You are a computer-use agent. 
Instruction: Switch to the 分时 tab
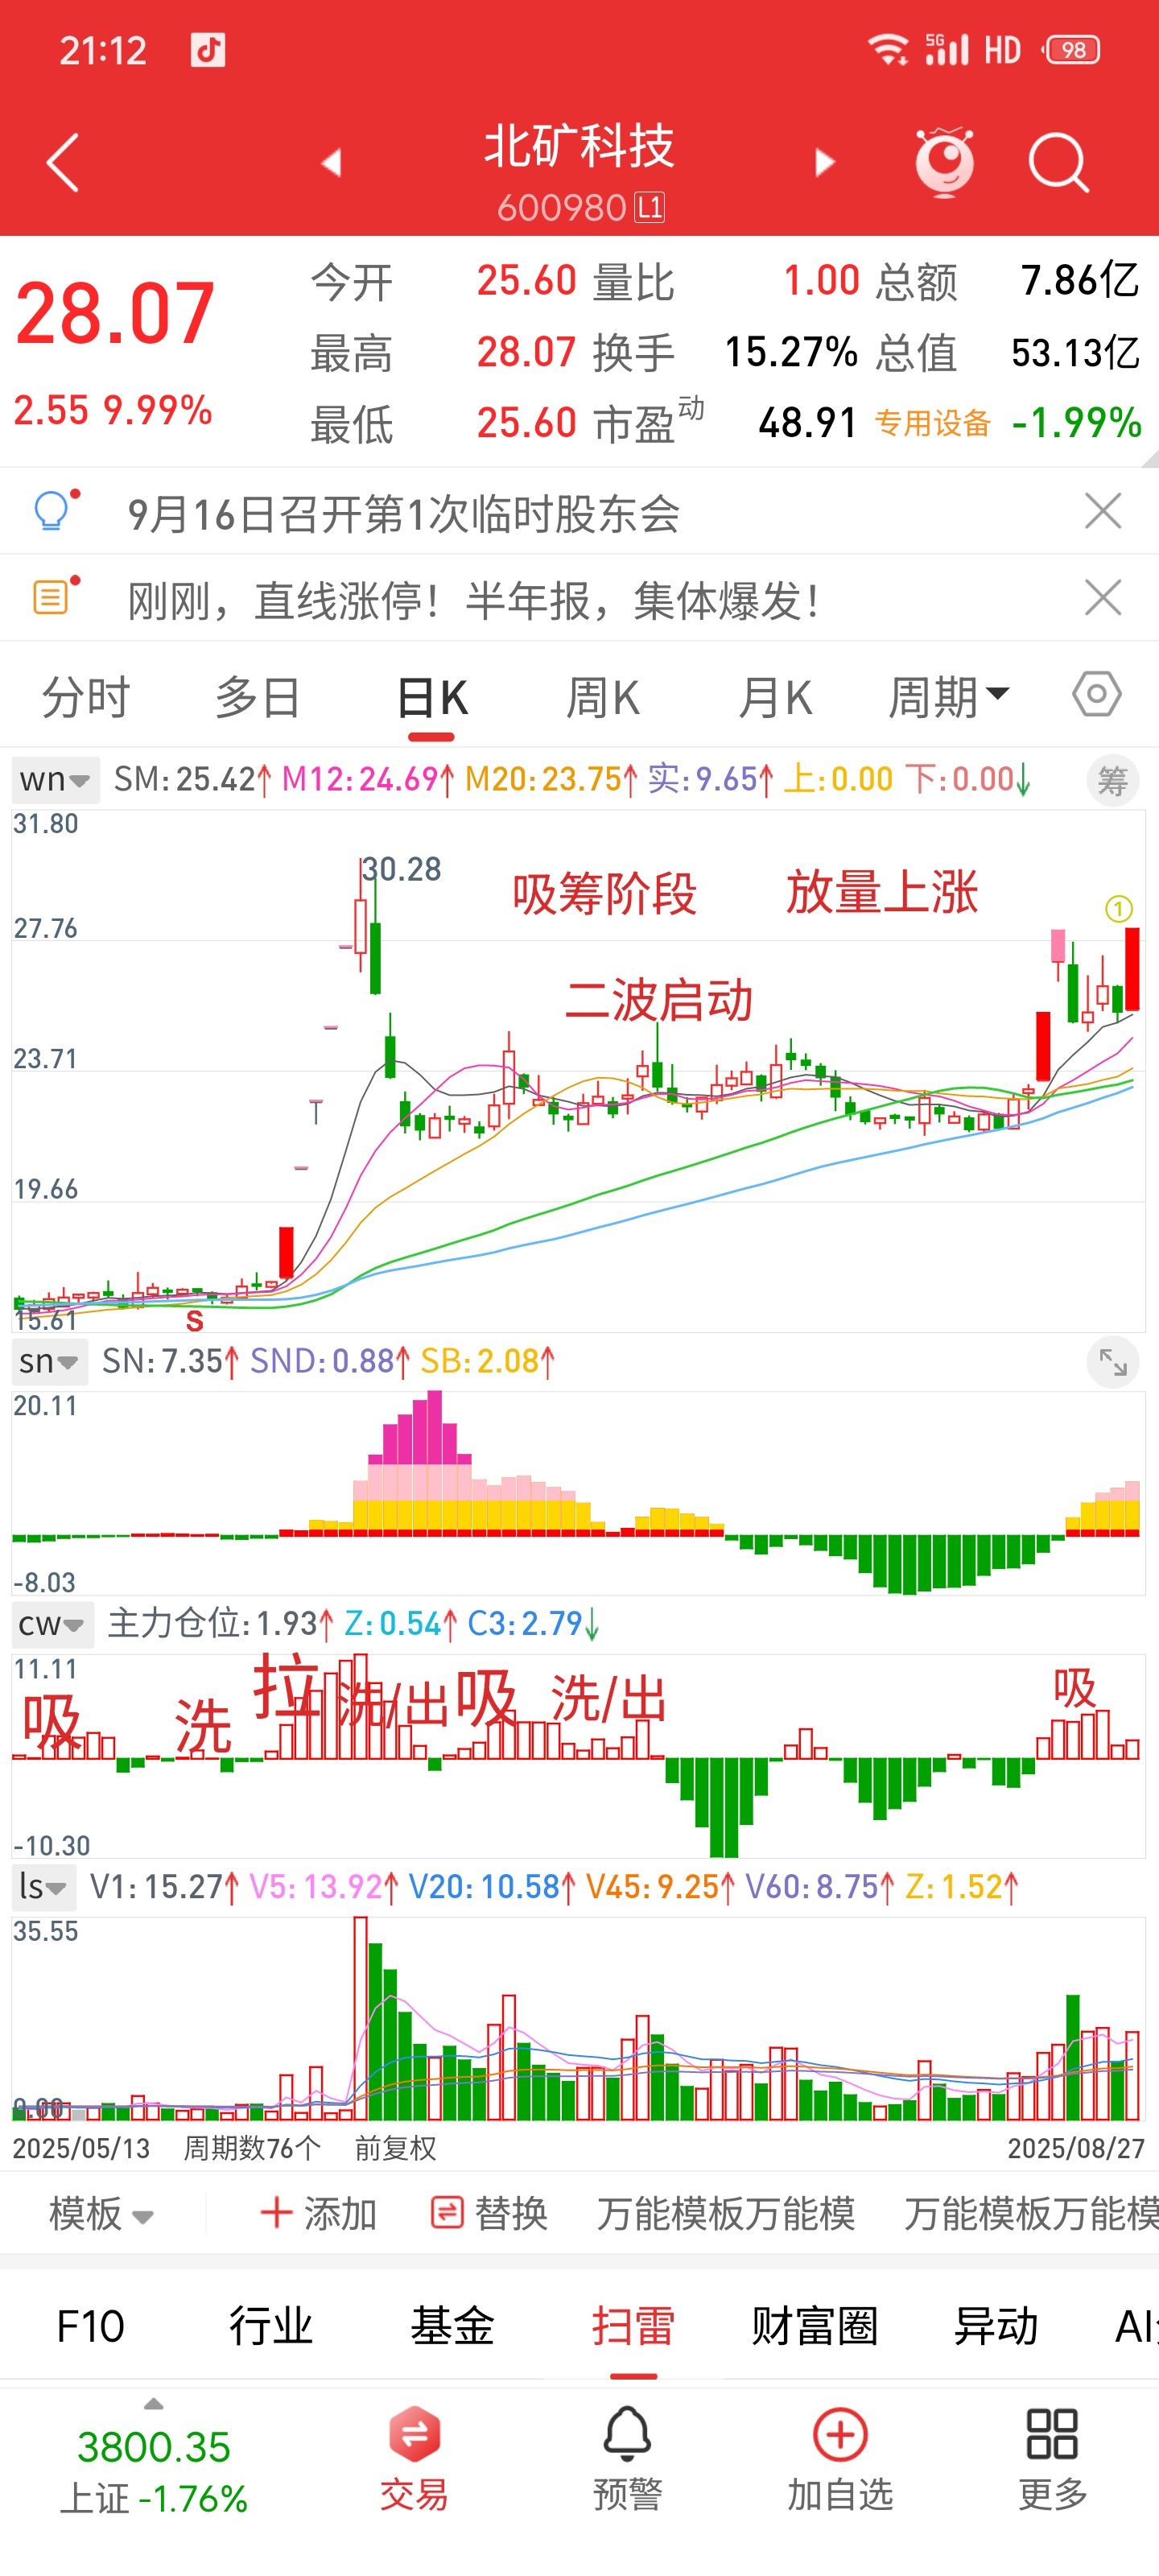coord(86,697)
